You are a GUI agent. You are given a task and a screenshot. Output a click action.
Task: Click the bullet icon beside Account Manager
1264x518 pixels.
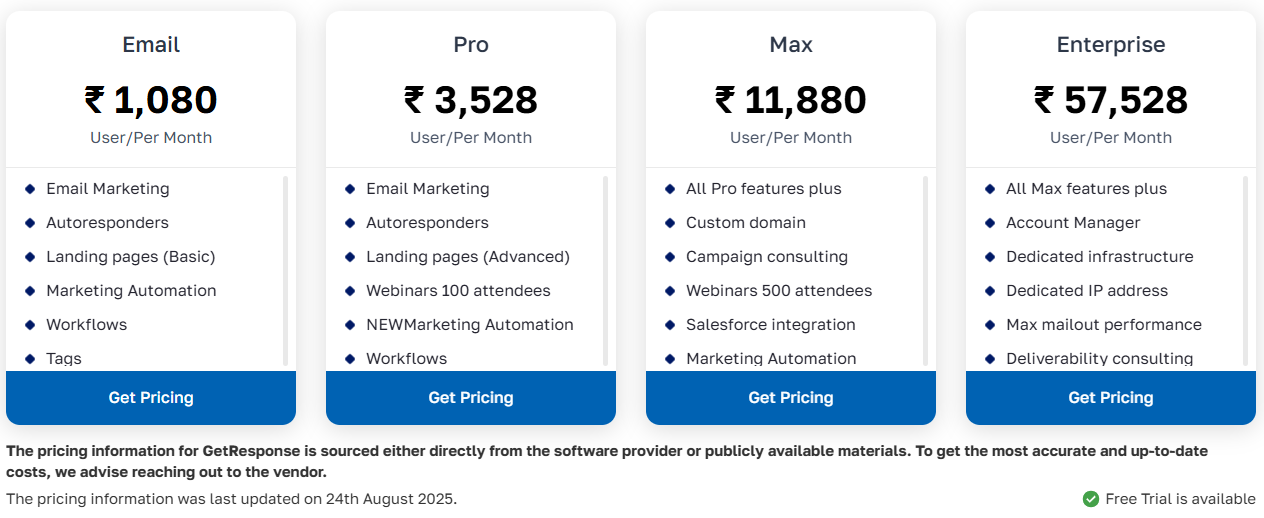point(990,223)
